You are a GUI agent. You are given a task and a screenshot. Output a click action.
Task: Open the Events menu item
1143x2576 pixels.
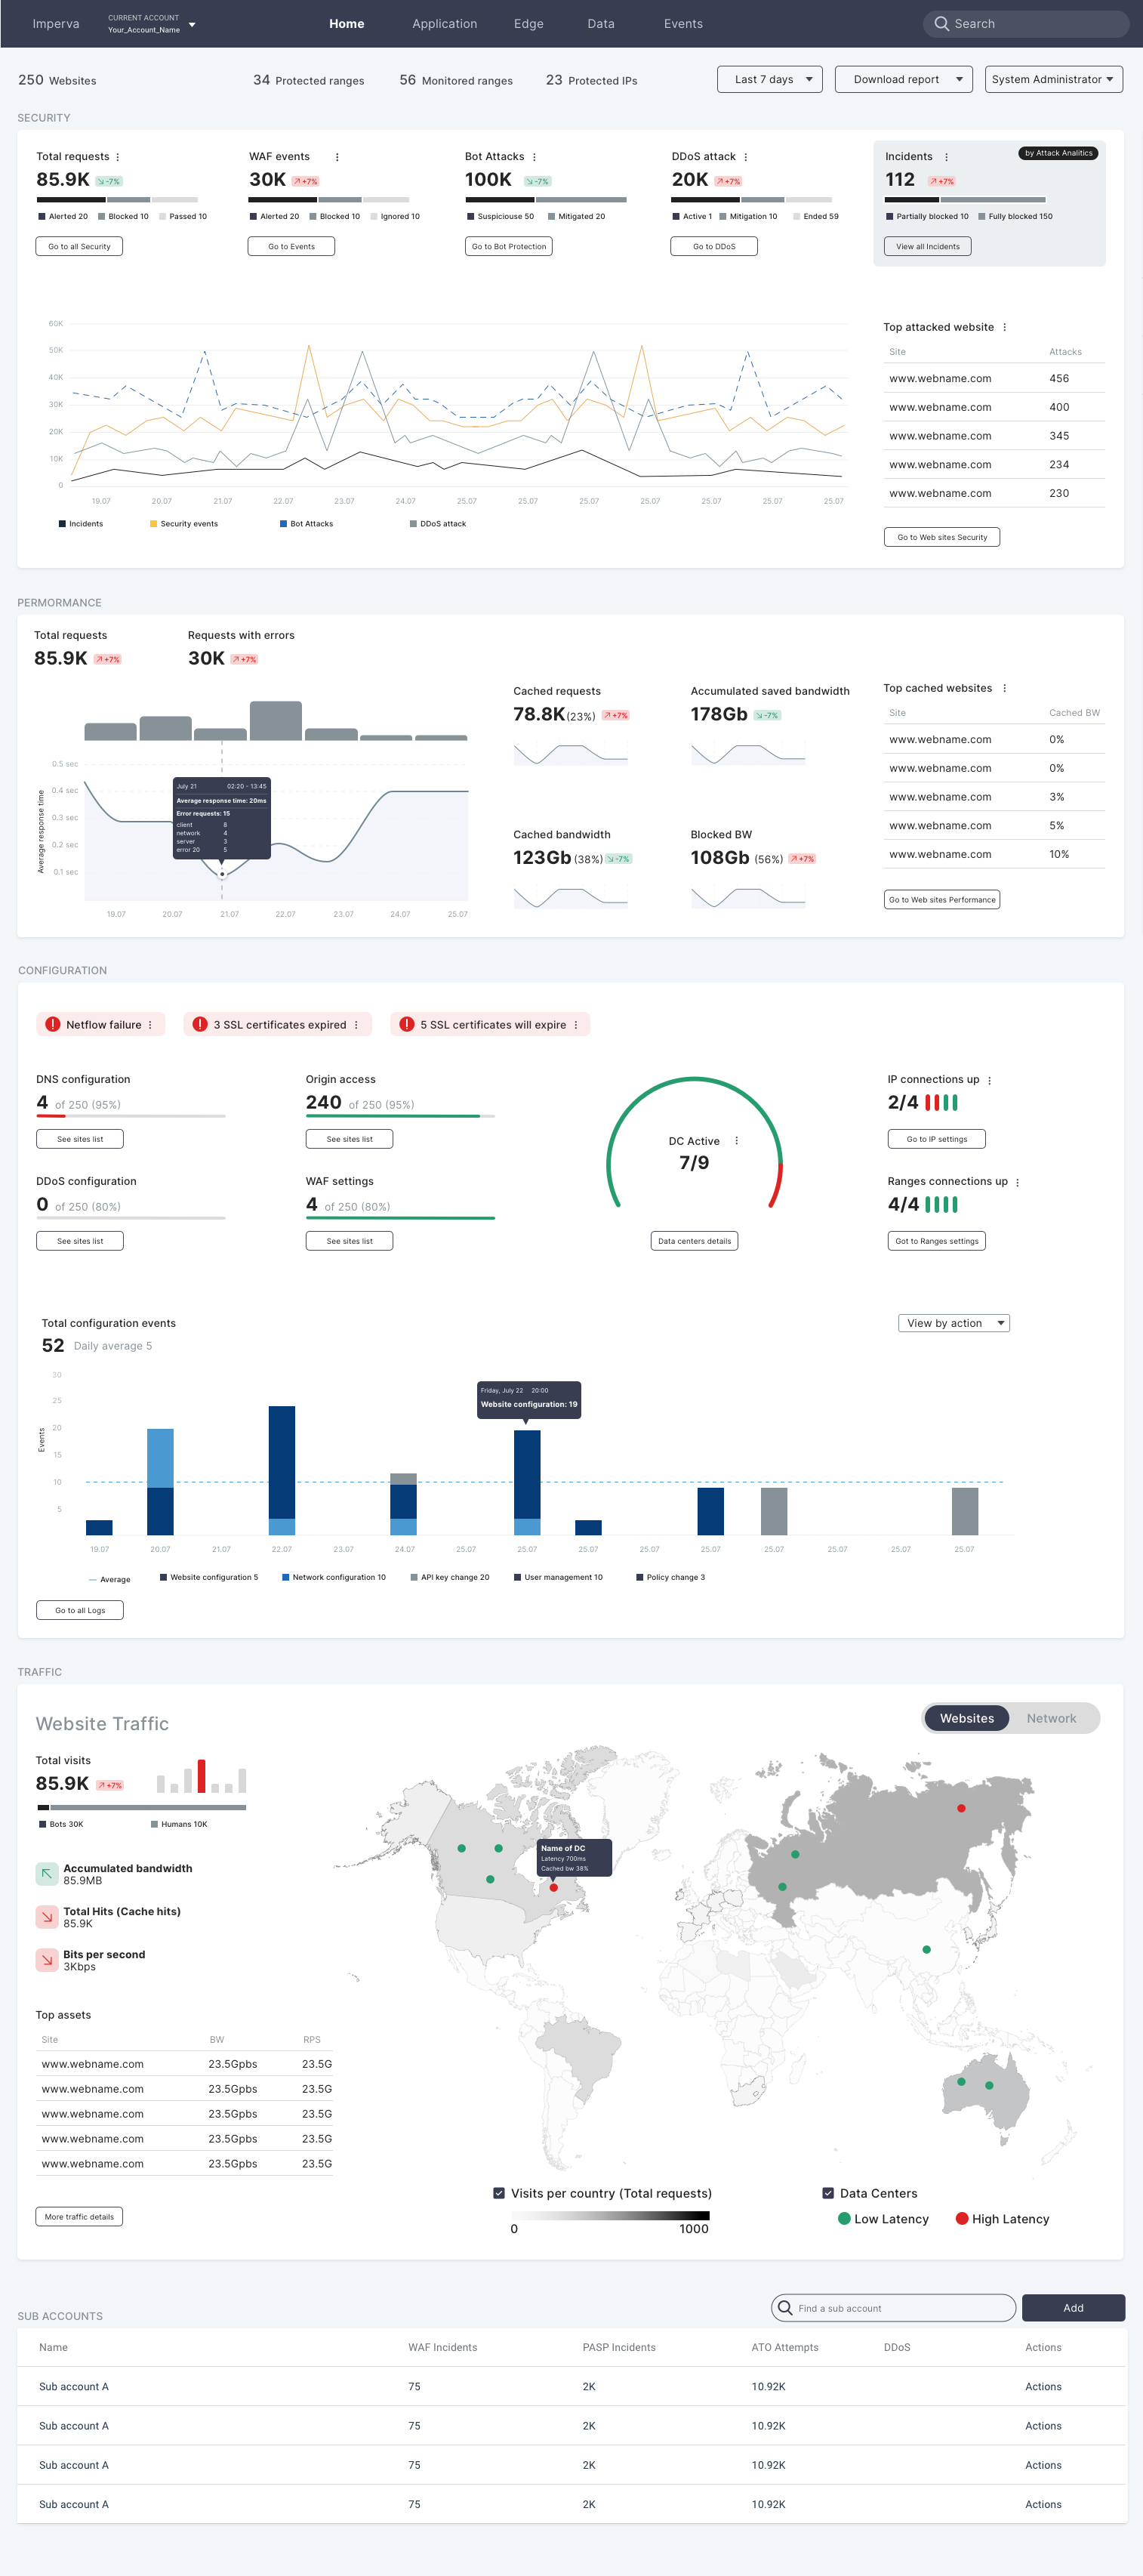click(683, 24)
